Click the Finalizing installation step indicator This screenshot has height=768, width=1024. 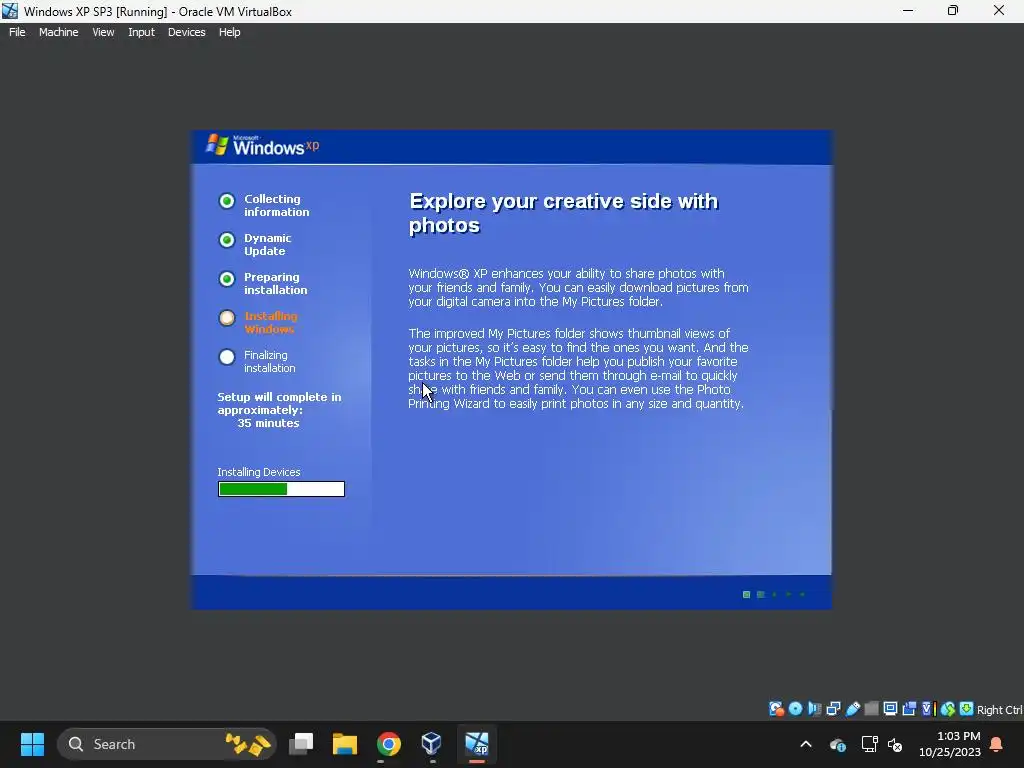tap(227, 357)
